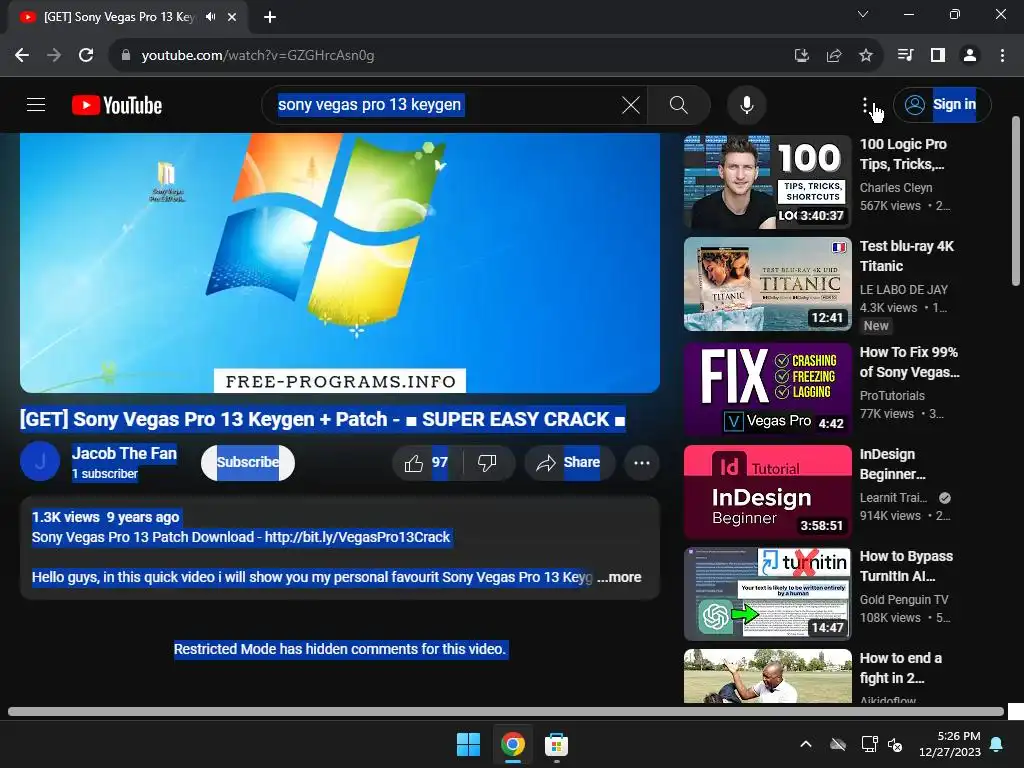Open tab search dropdown chevron
Image resolution: width=1024 pixels, height=768 pixels.
point(863,14)
